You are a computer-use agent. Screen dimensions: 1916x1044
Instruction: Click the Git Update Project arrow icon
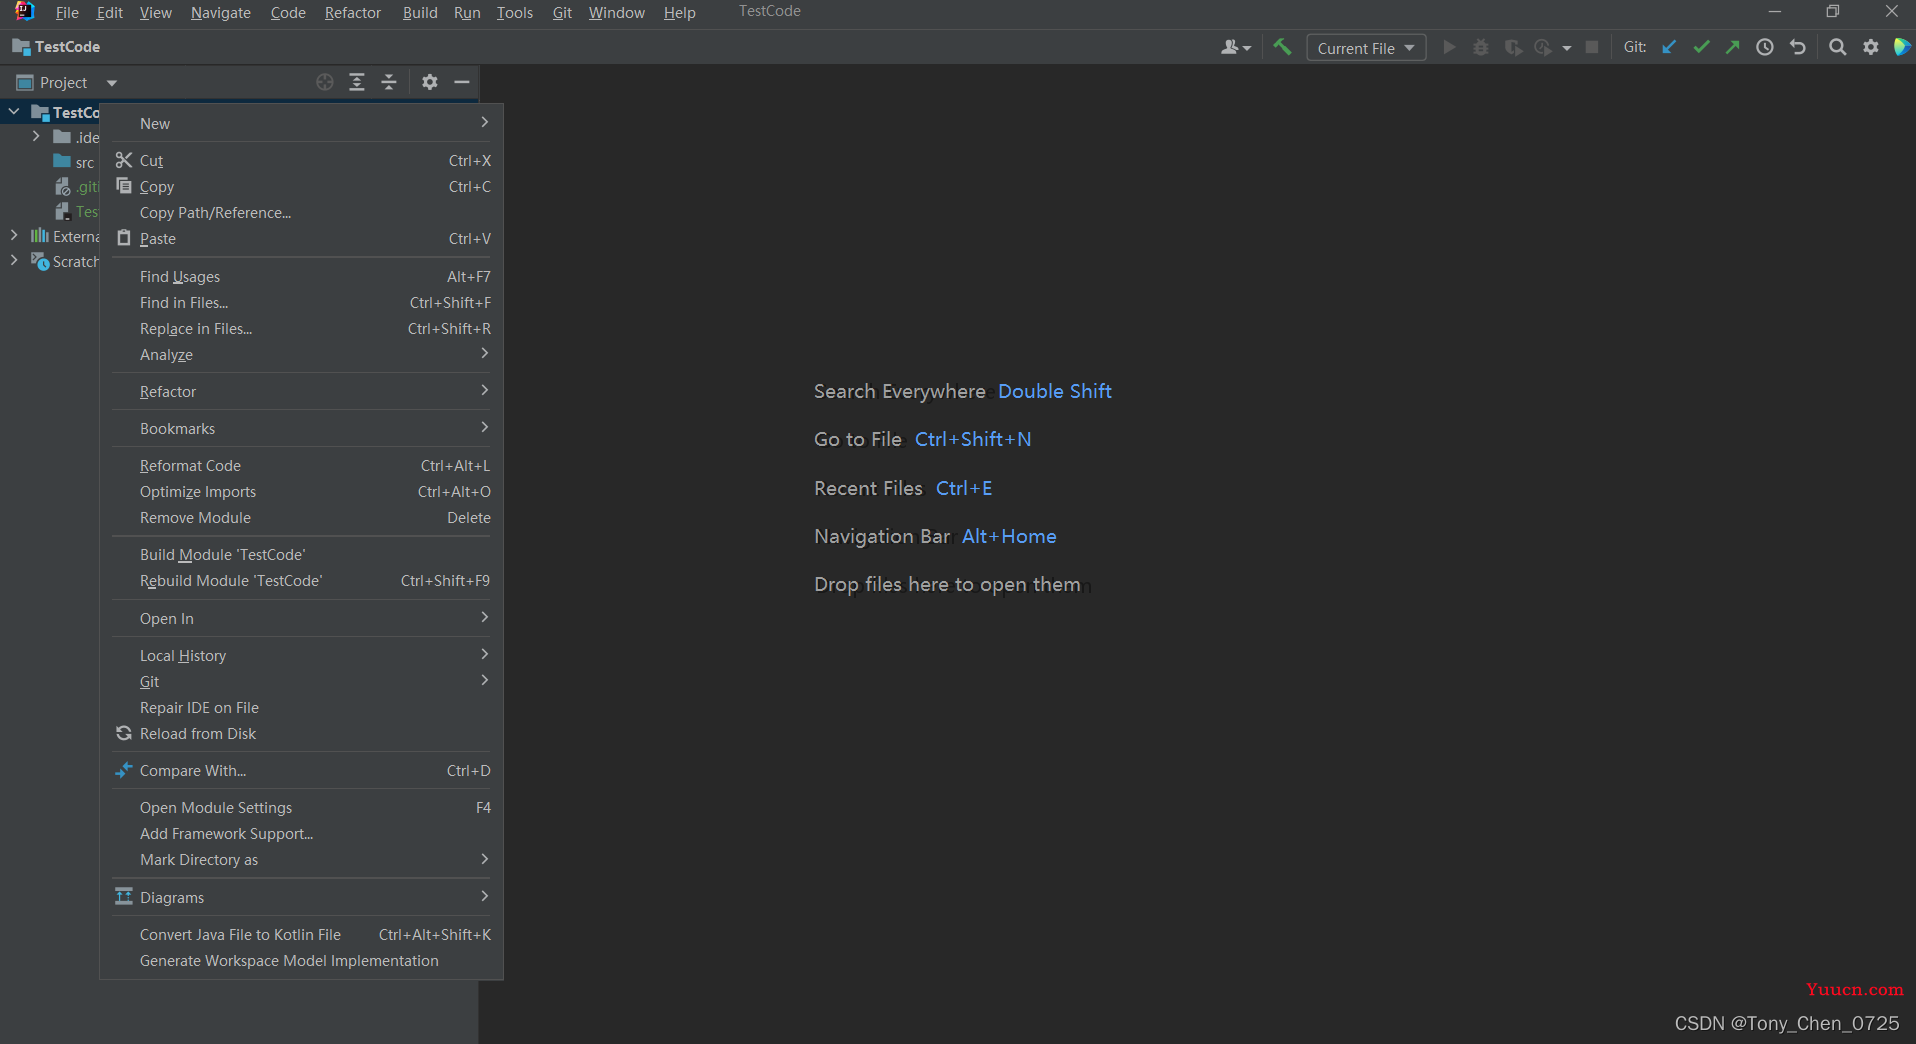(1669, 47)
